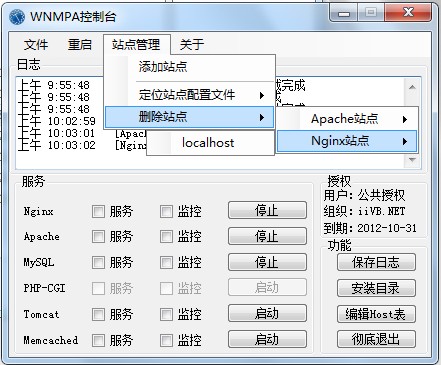441x365 pixels.
Task: Open the 文件 menu
Action: coord(36,44)
